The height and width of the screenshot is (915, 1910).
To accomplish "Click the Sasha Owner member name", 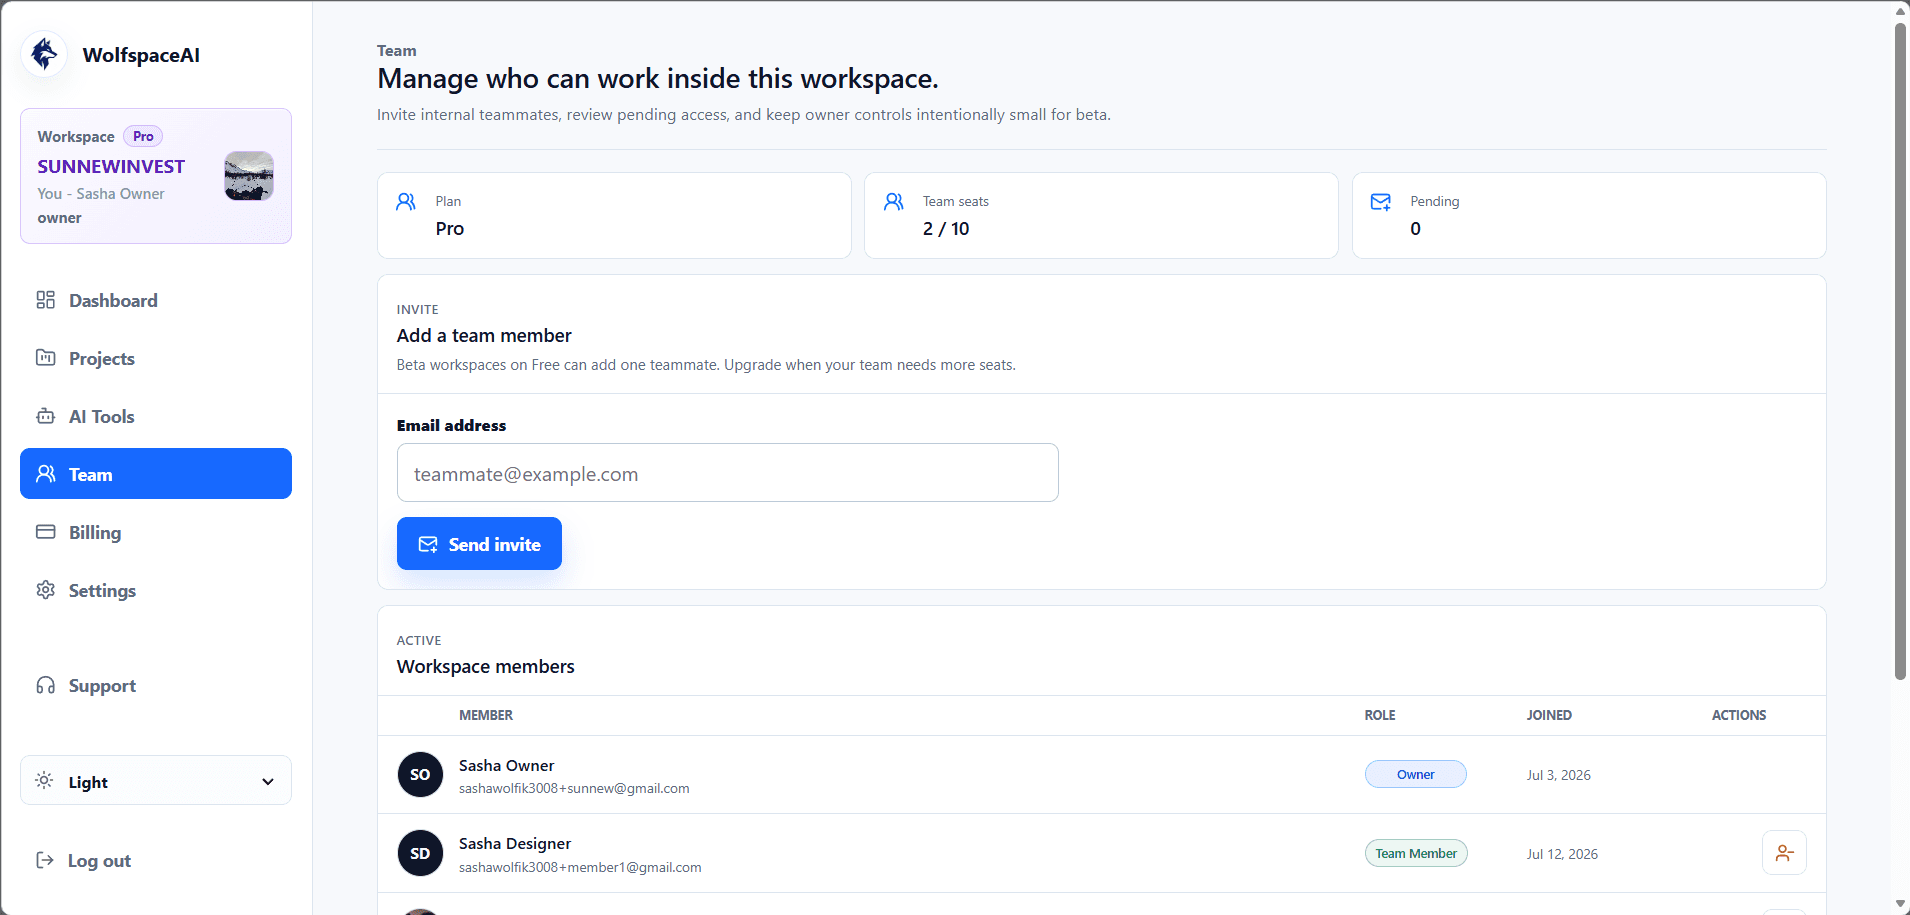I will click(506, 766).
